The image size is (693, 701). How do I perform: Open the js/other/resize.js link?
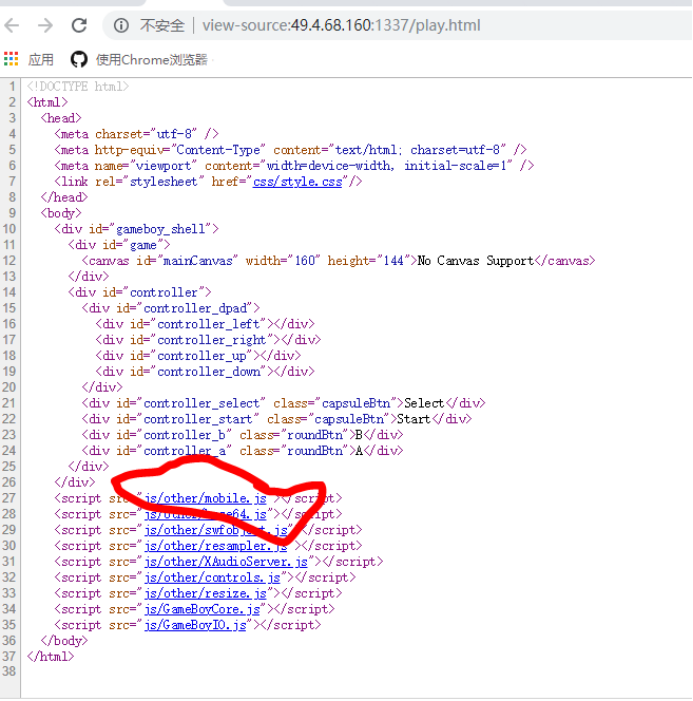coord(205,594)
